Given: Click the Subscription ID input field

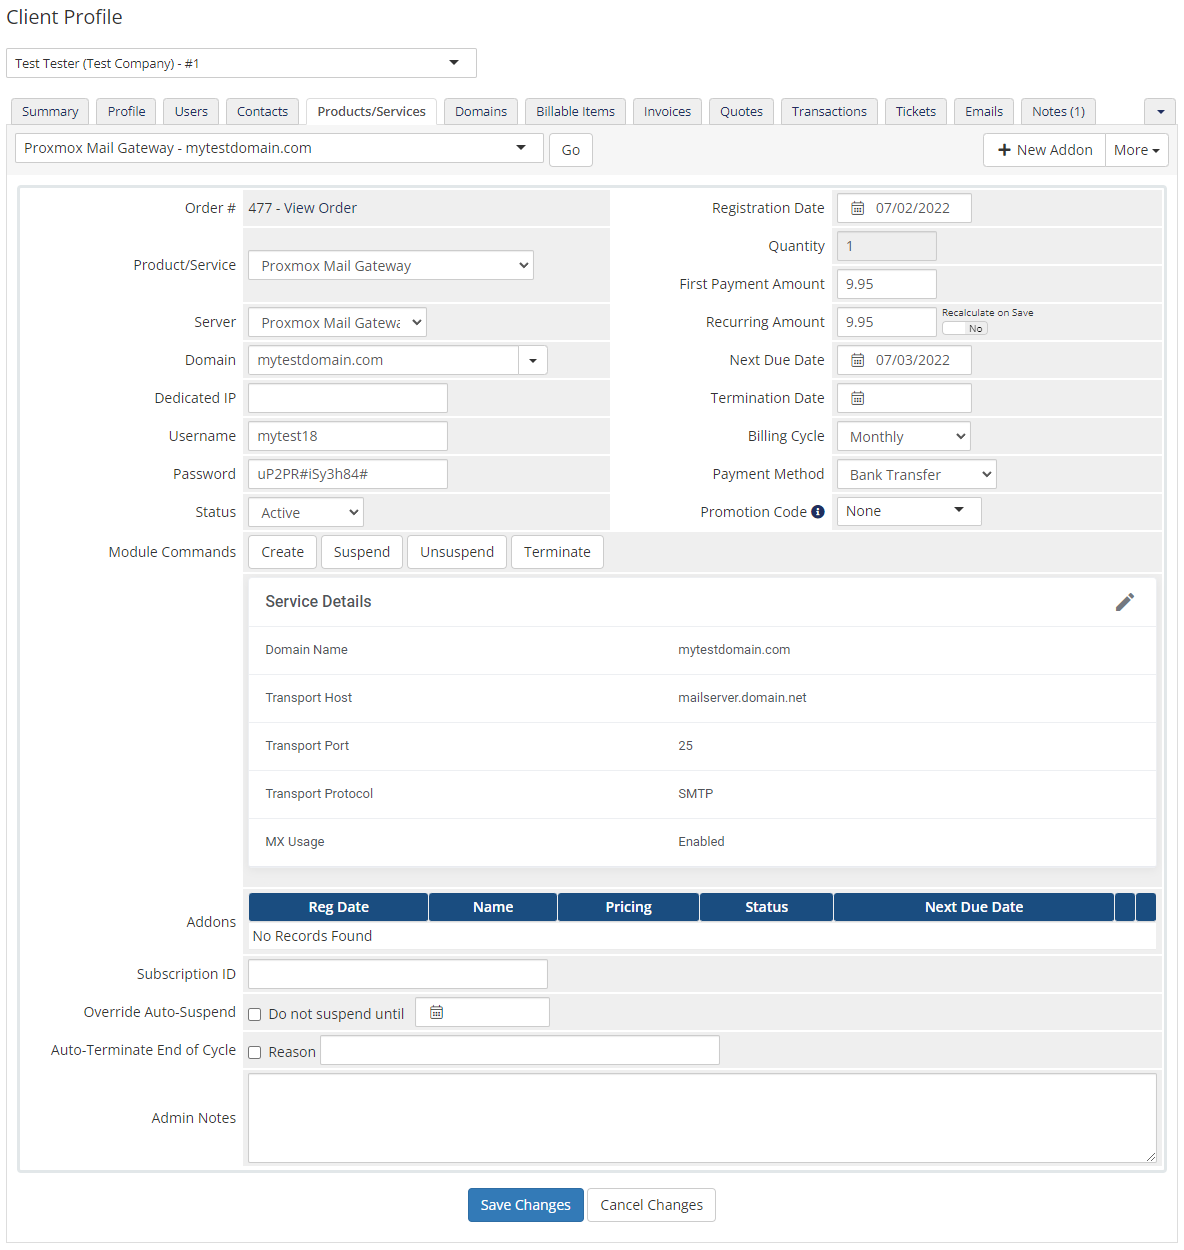Looking at the screenshot, I should click(x=398, y=974).
